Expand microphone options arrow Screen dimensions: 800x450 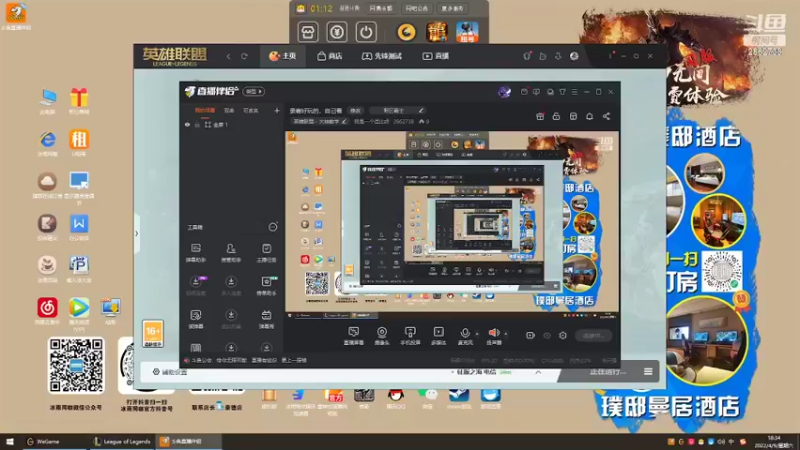point(477,334)
